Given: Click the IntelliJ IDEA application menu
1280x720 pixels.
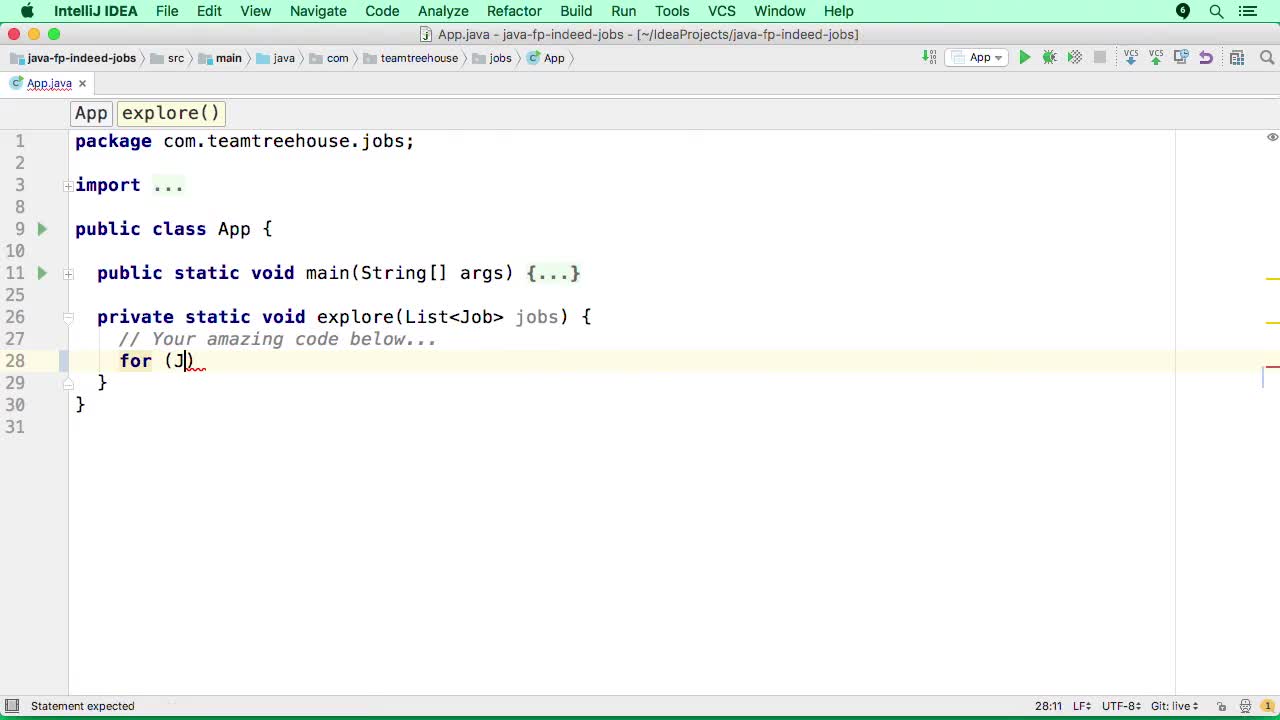Looking at the screenshot, I should point(96,11).
